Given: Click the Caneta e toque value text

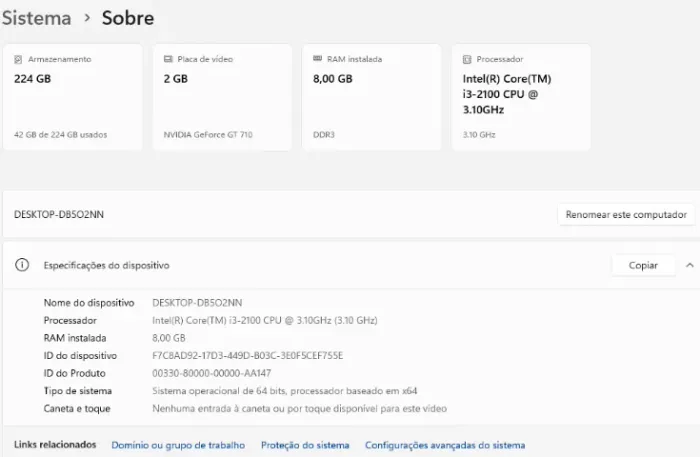Looking at the screenshot, I should tap(299, 409).
